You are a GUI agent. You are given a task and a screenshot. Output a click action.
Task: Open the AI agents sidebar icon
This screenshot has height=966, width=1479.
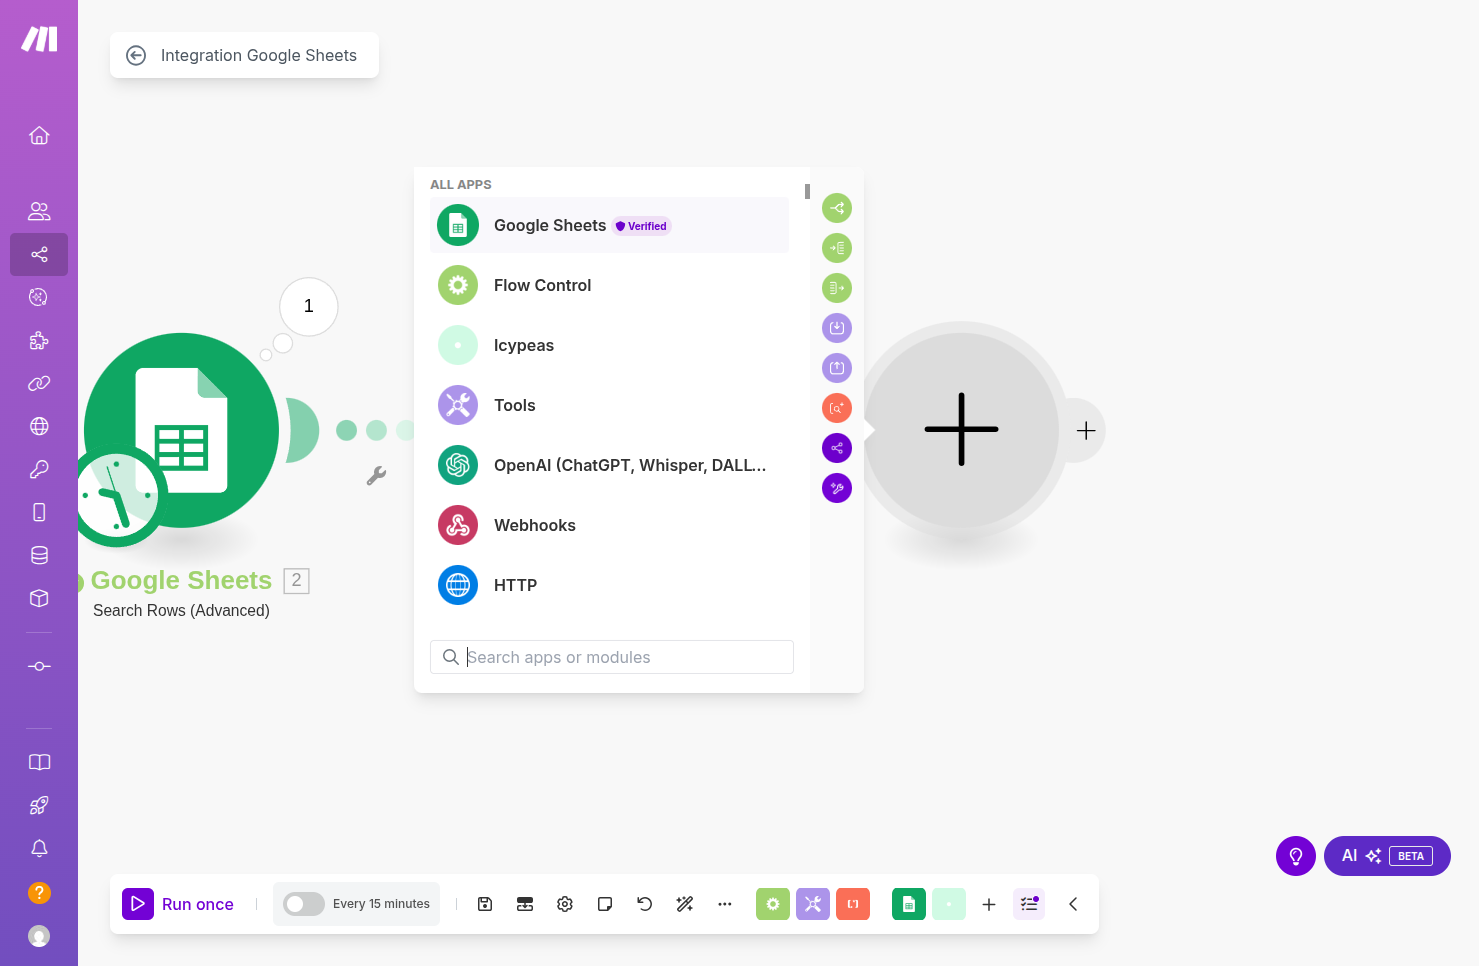coord(39,297)
